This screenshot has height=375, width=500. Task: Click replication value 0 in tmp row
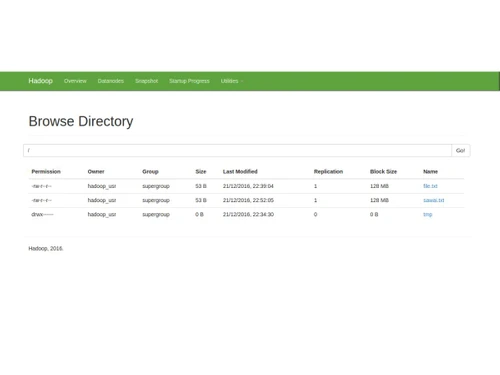tap(315, 214)
